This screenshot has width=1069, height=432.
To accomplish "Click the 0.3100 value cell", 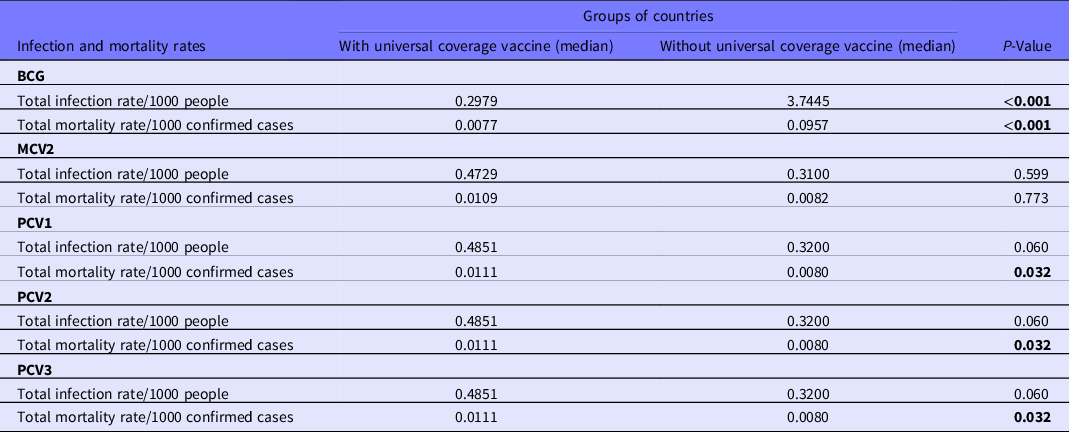I will [x=808, y=173].
